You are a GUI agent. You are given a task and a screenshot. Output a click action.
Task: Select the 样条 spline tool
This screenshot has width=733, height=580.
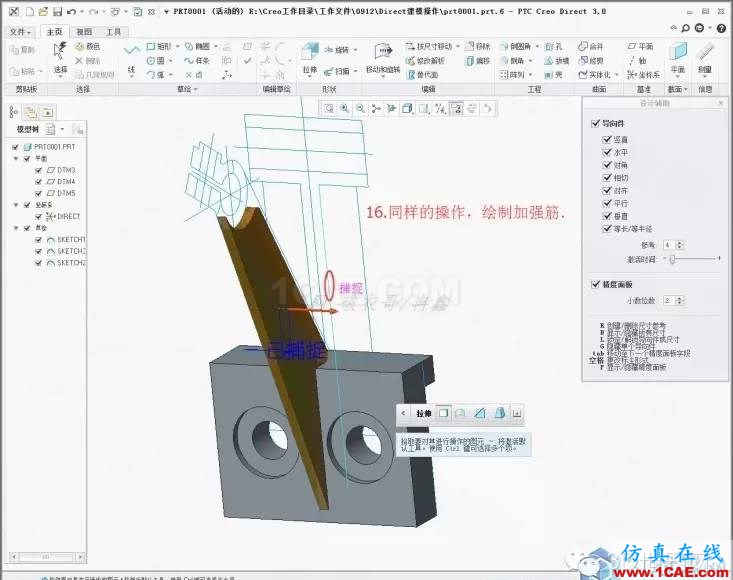pyautogui.click(x=196, y=61)
